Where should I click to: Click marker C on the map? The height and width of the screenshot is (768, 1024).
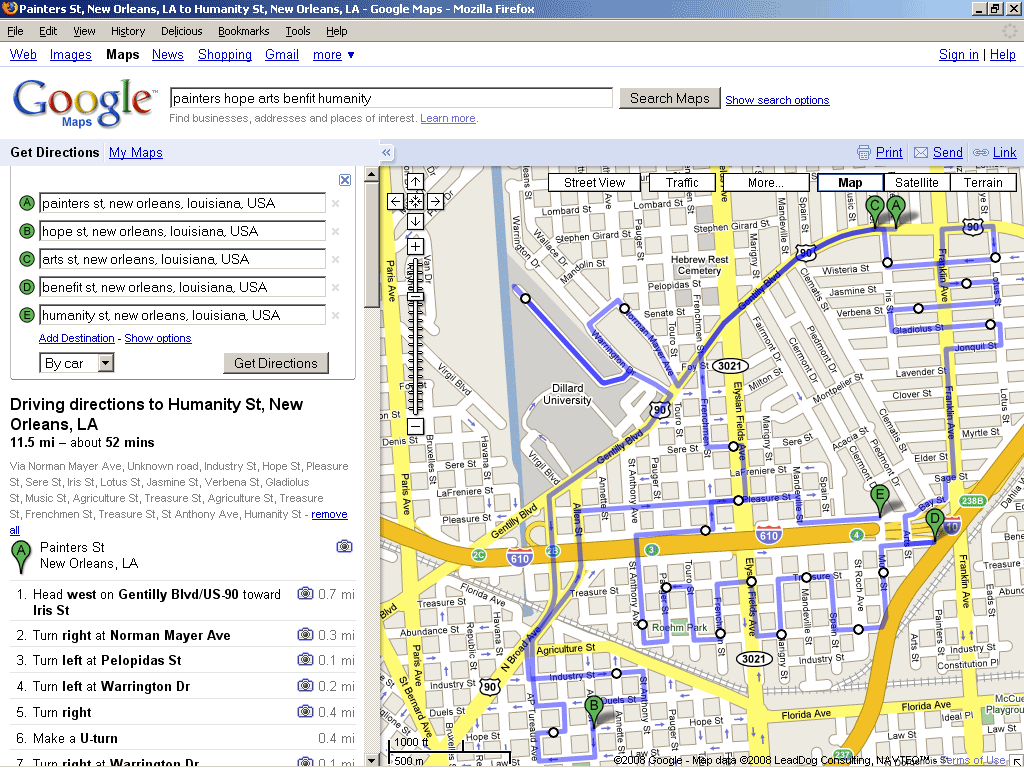874,212
